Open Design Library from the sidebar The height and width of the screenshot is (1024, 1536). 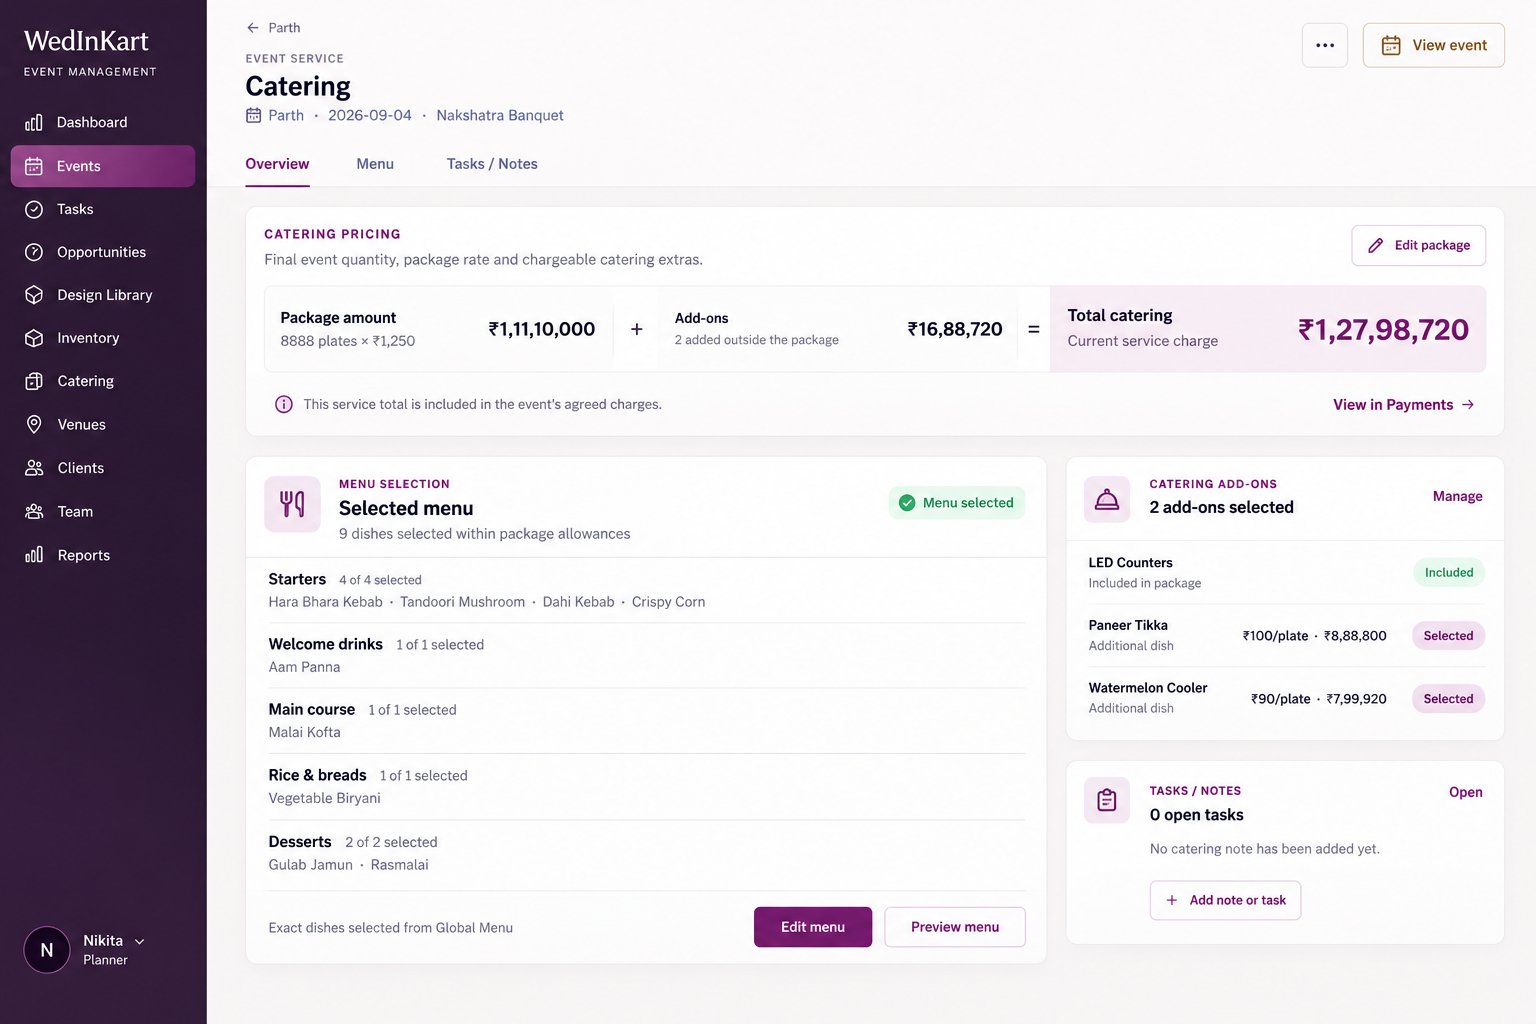click(x=102, y=295)
